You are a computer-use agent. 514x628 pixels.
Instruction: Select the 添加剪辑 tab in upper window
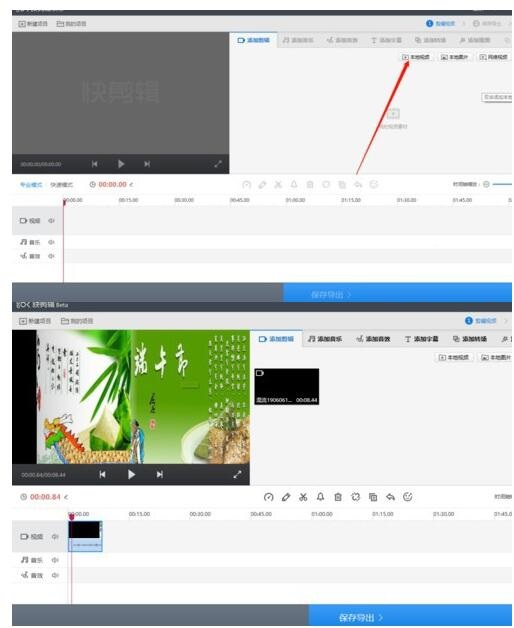coord(254,40)
